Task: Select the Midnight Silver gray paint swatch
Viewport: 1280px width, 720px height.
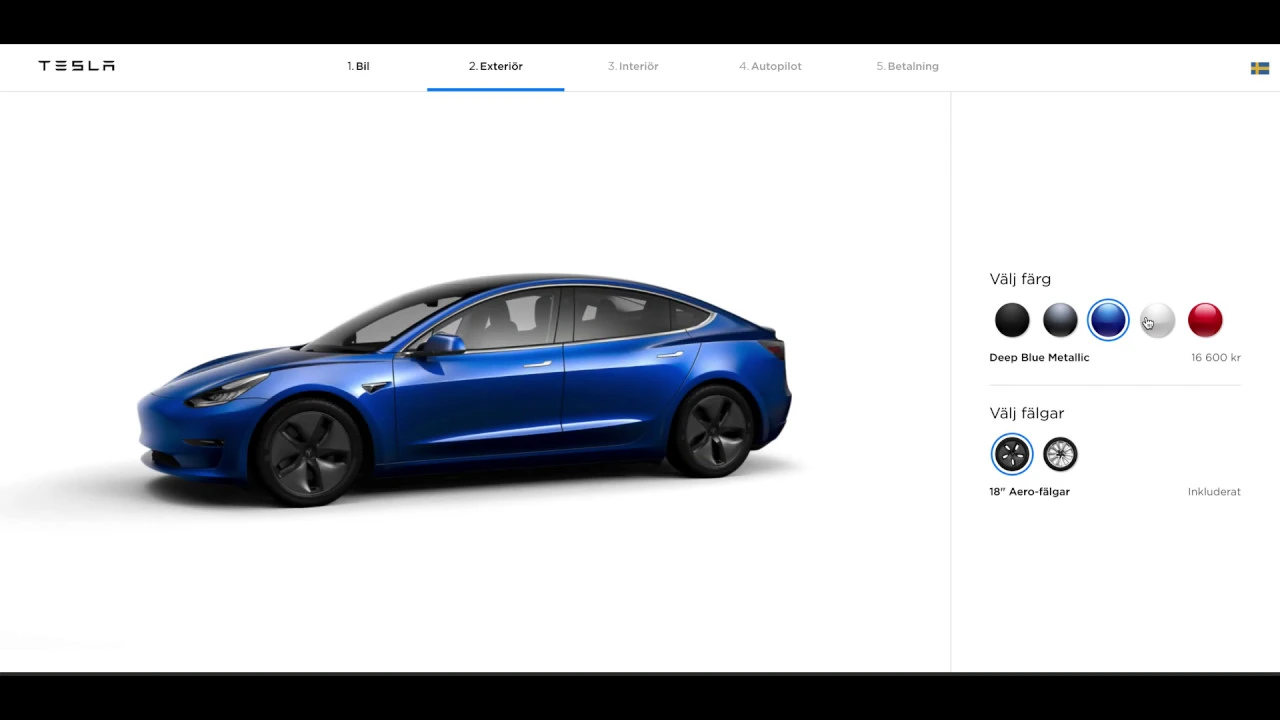Action: [1060, 320]
